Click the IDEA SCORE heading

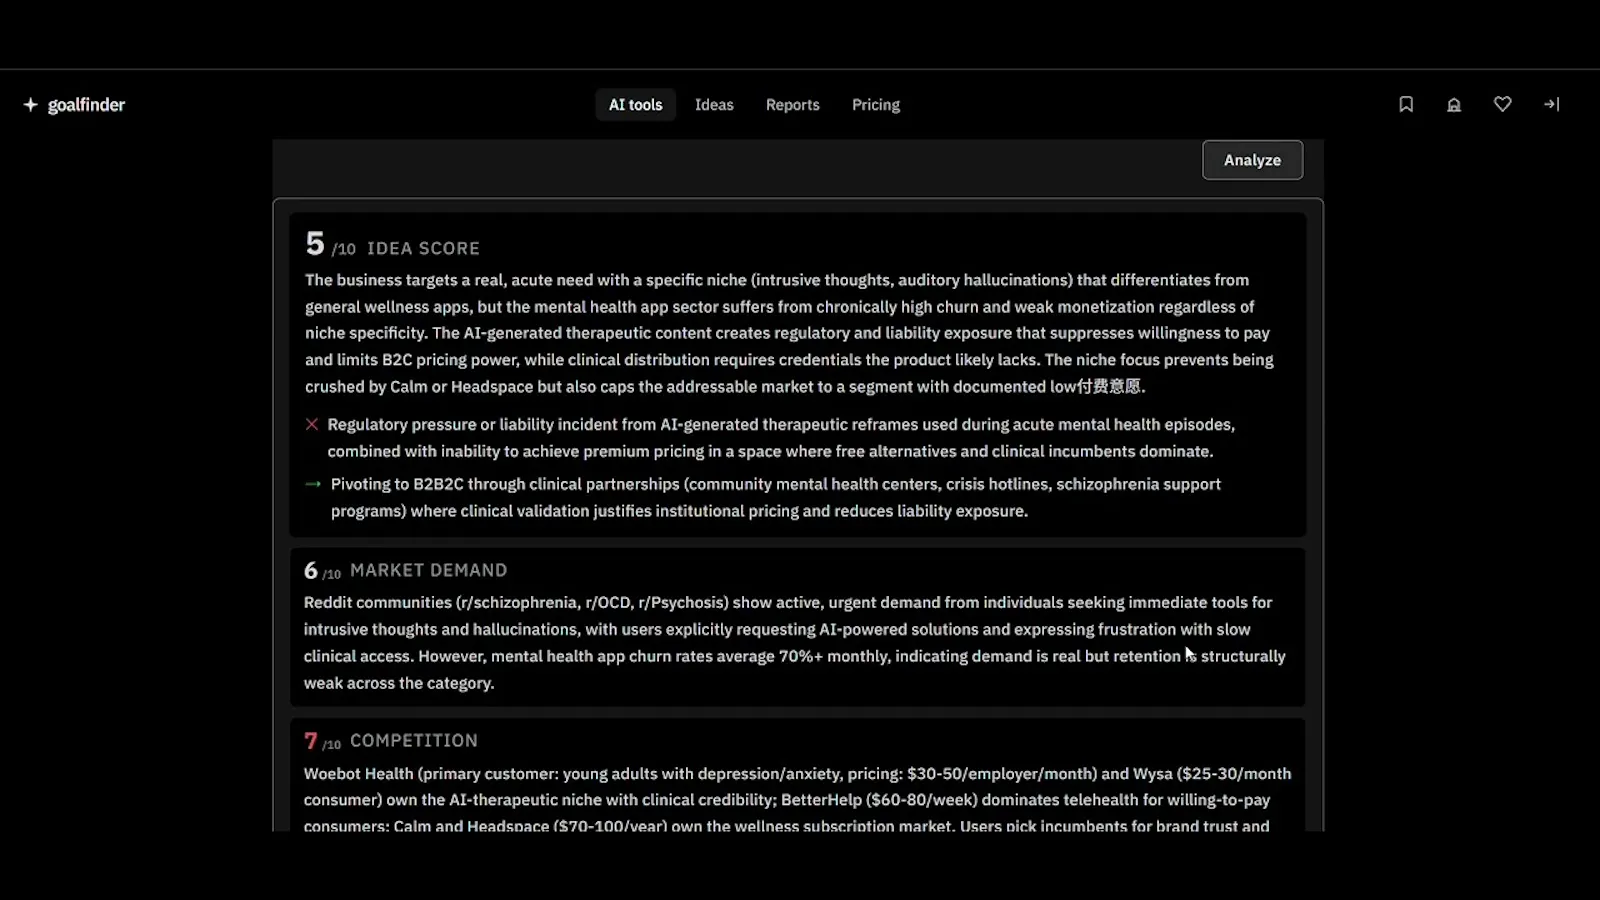[423, 248]
